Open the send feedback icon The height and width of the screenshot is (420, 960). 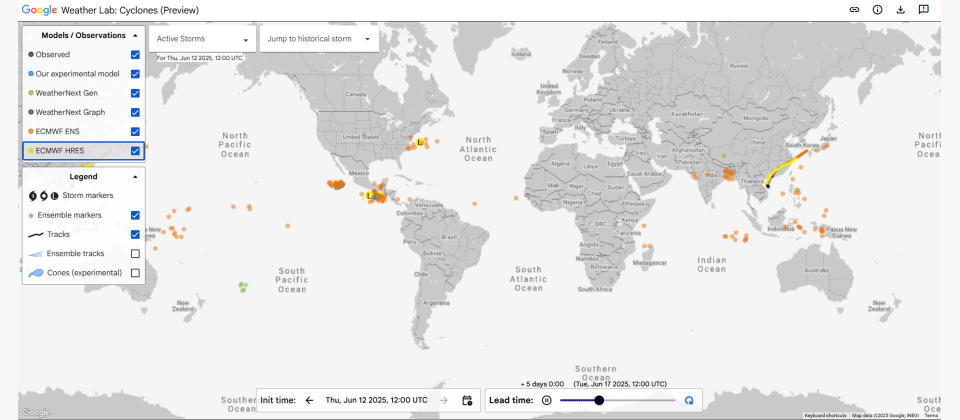[x=923, y=10]
